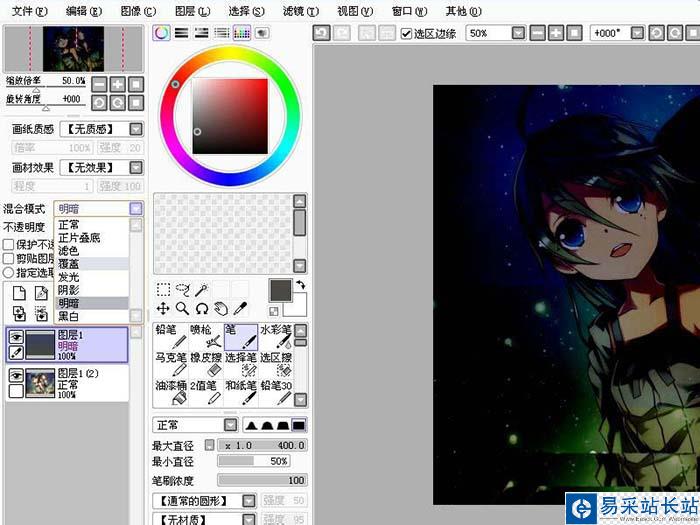700x525 pixels.
Task: Select the 指定选取来源 radio option
Action: coord(8,272)
